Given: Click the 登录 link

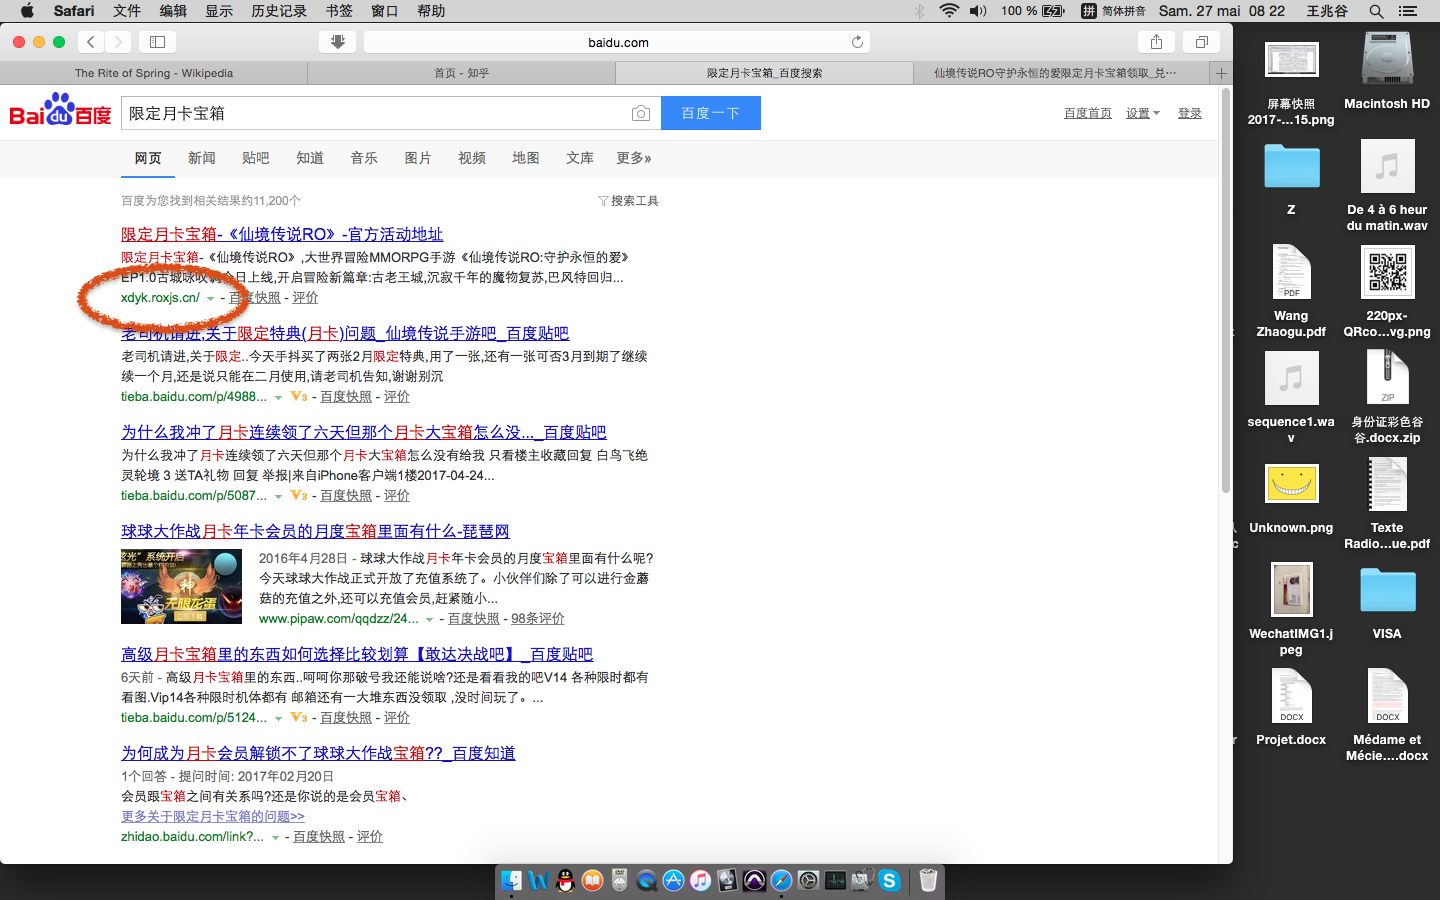Looking at the screenshot, I should (1190, 113).
